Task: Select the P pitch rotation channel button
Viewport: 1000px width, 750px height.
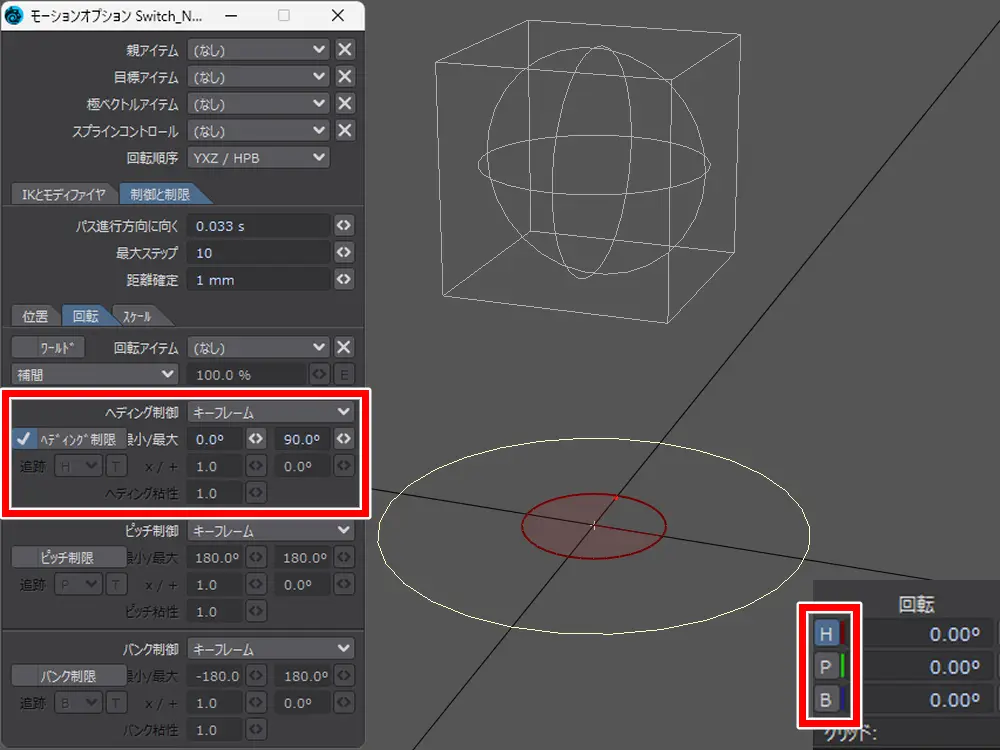Action: pyautogui.click(x=826, y=667)
